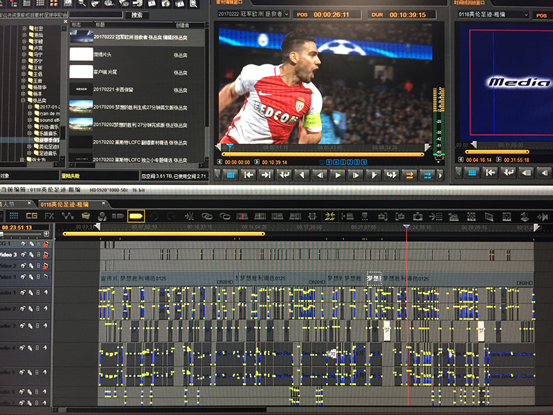This screenshot has width=553, height=415.
Task: Step one frame back in source monitor
Action: (320, 175)
